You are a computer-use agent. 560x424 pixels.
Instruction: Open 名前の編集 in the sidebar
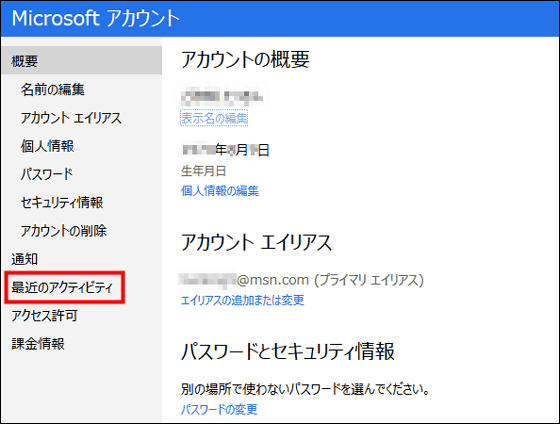coord(52,89)
